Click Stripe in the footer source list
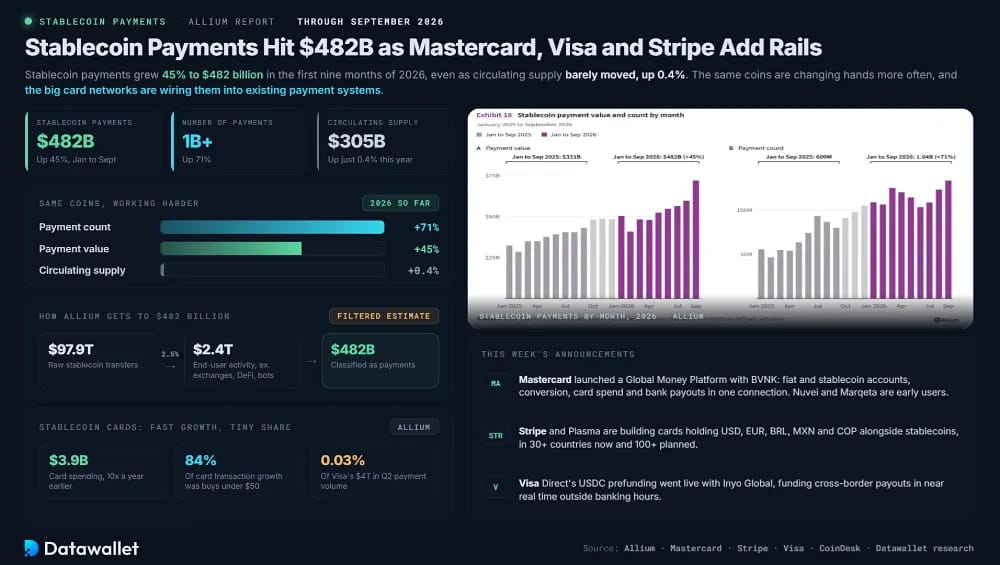 coord(753,548)
